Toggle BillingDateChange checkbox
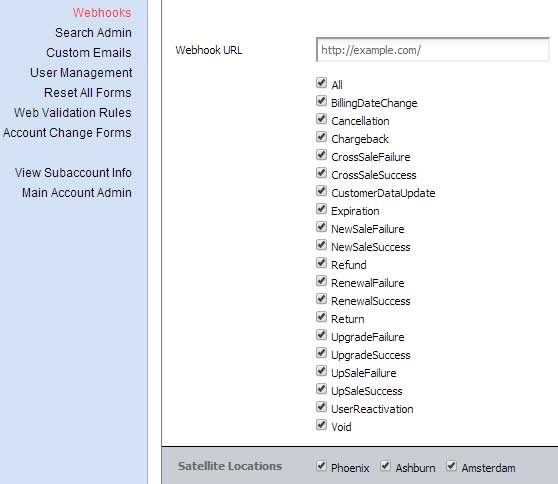The width and height of the screenshot is (558, 484). point(321,101)
